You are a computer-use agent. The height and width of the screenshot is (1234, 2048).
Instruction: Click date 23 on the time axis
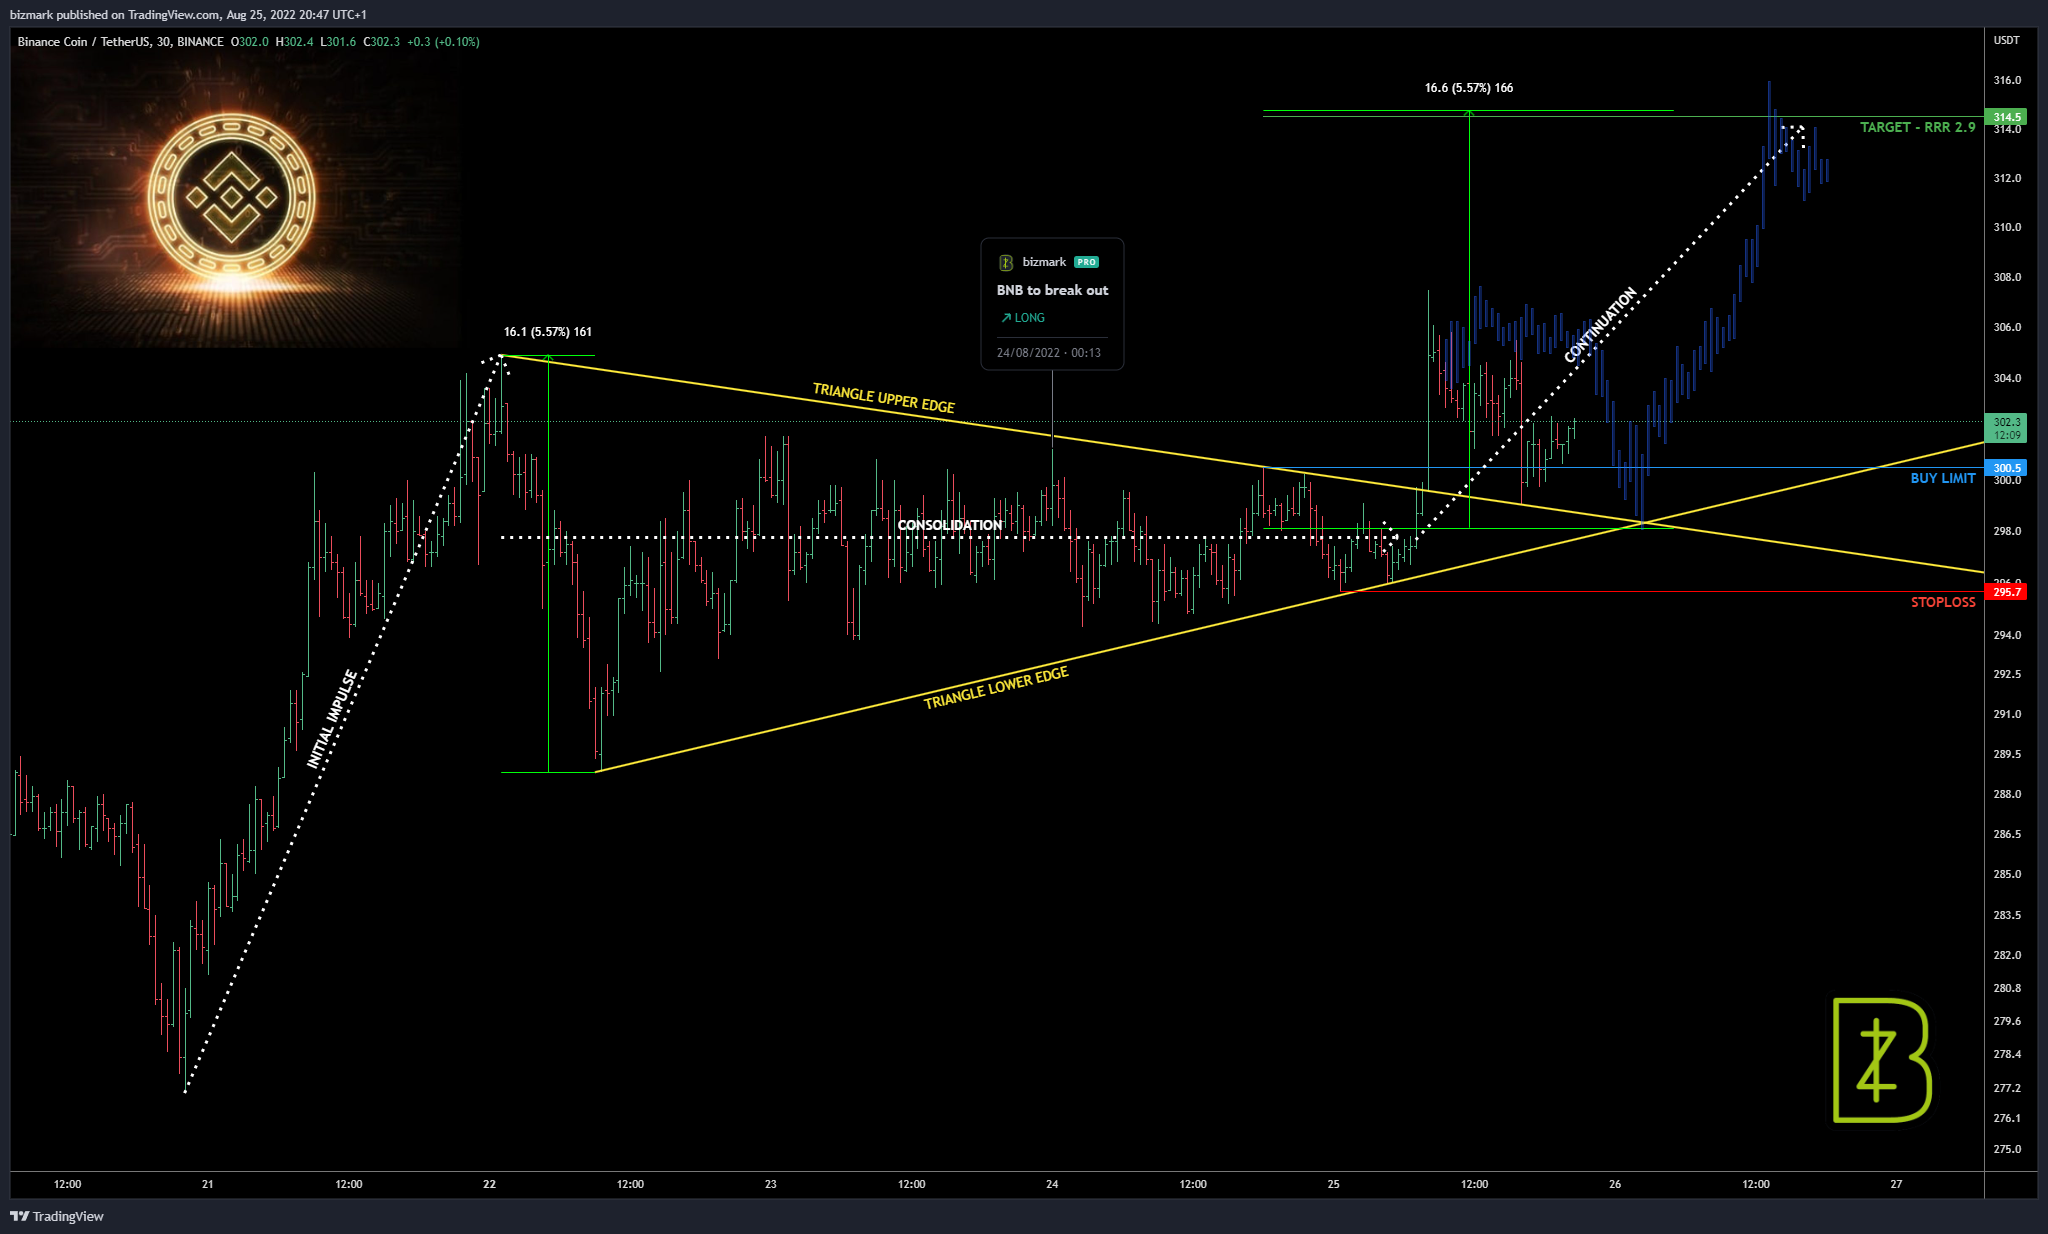(x=770, y=1184)
